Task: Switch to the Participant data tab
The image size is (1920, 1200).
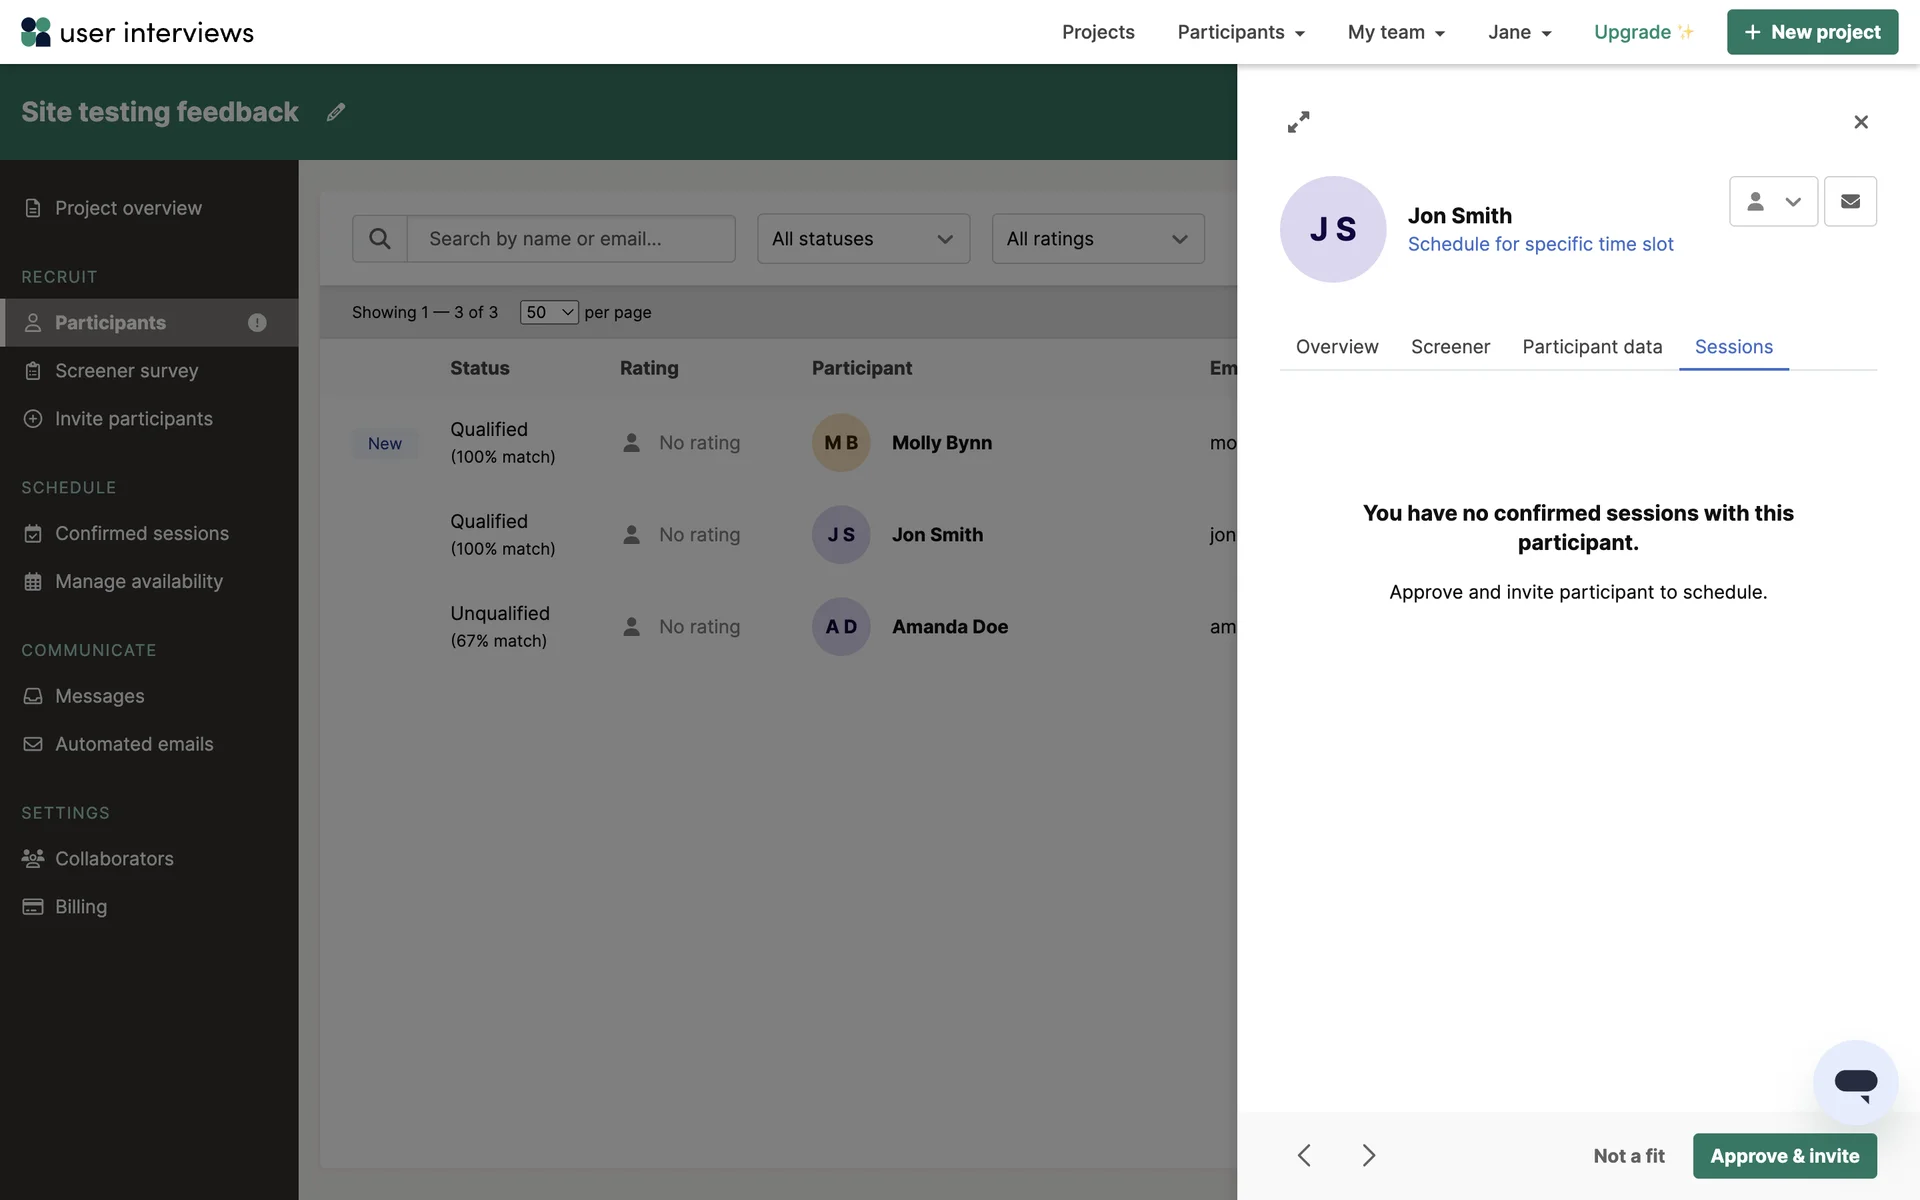Action: [1592, 347]
